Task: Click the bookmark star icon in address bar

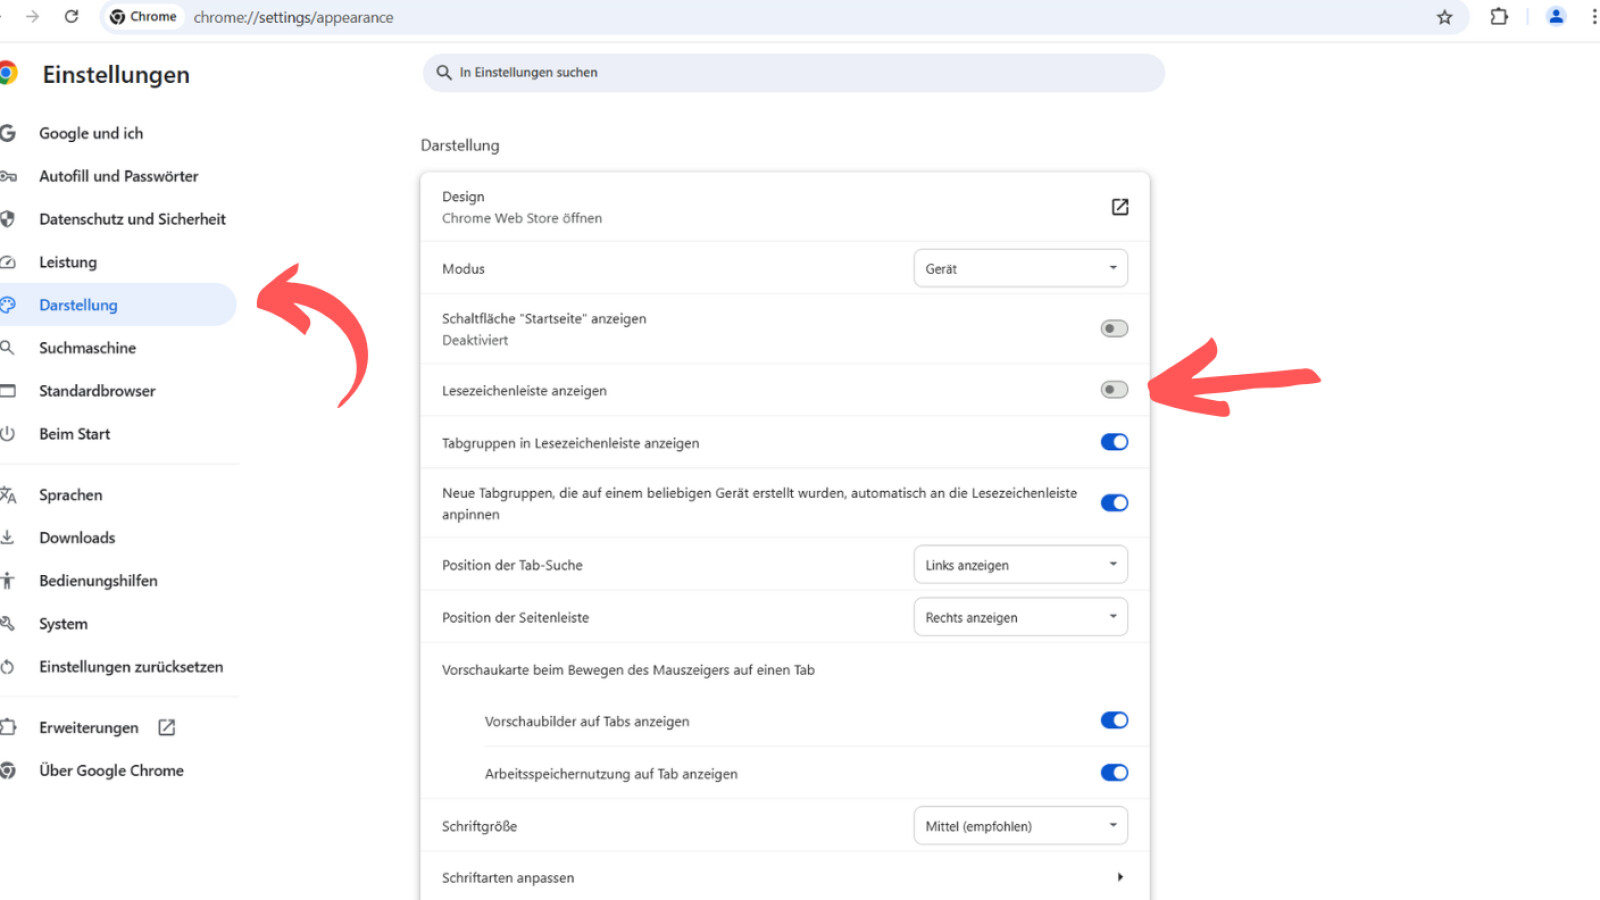Action: (1444, 17)
